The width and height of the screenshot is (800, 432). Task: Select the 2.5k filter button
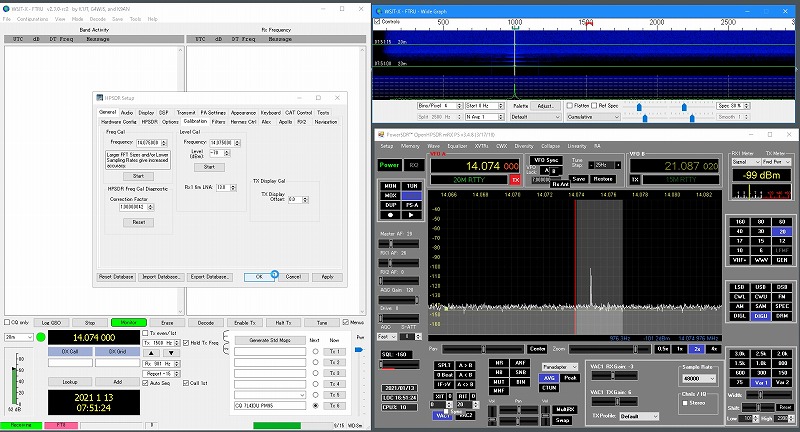point(760,353)
